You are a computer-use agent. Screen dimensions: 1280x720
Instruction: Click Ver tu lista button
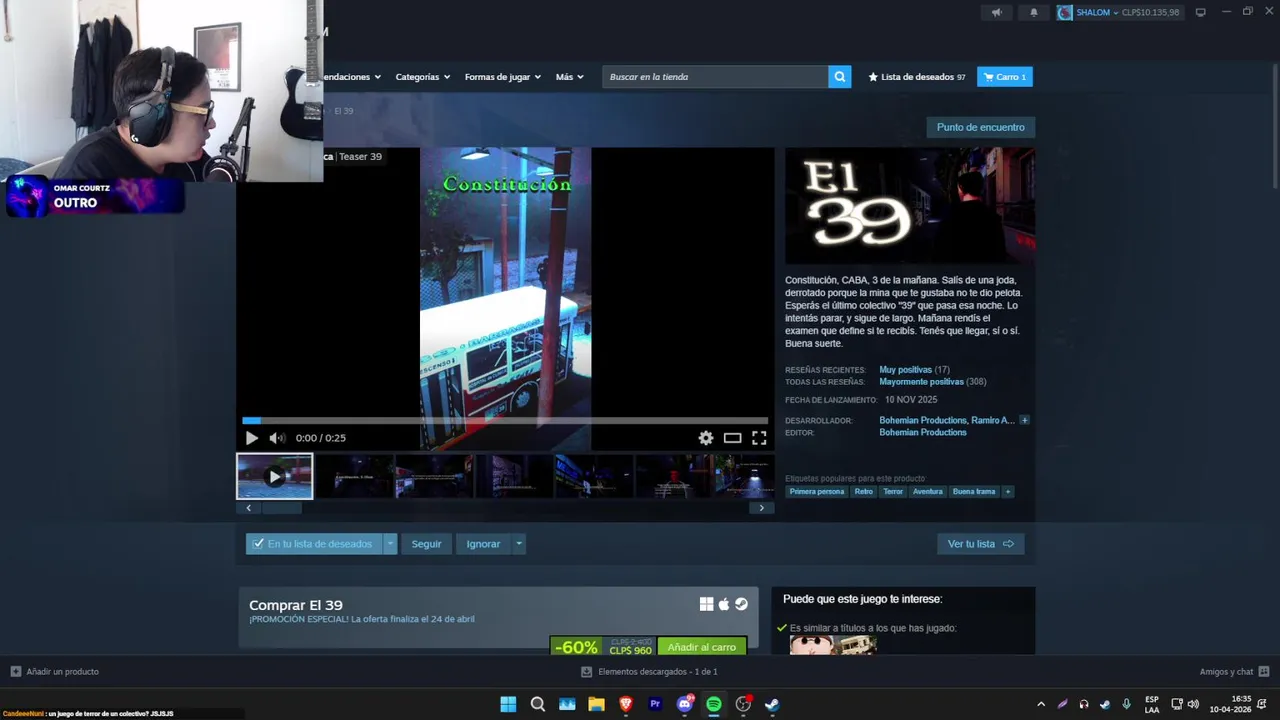[x=980, y=544]
